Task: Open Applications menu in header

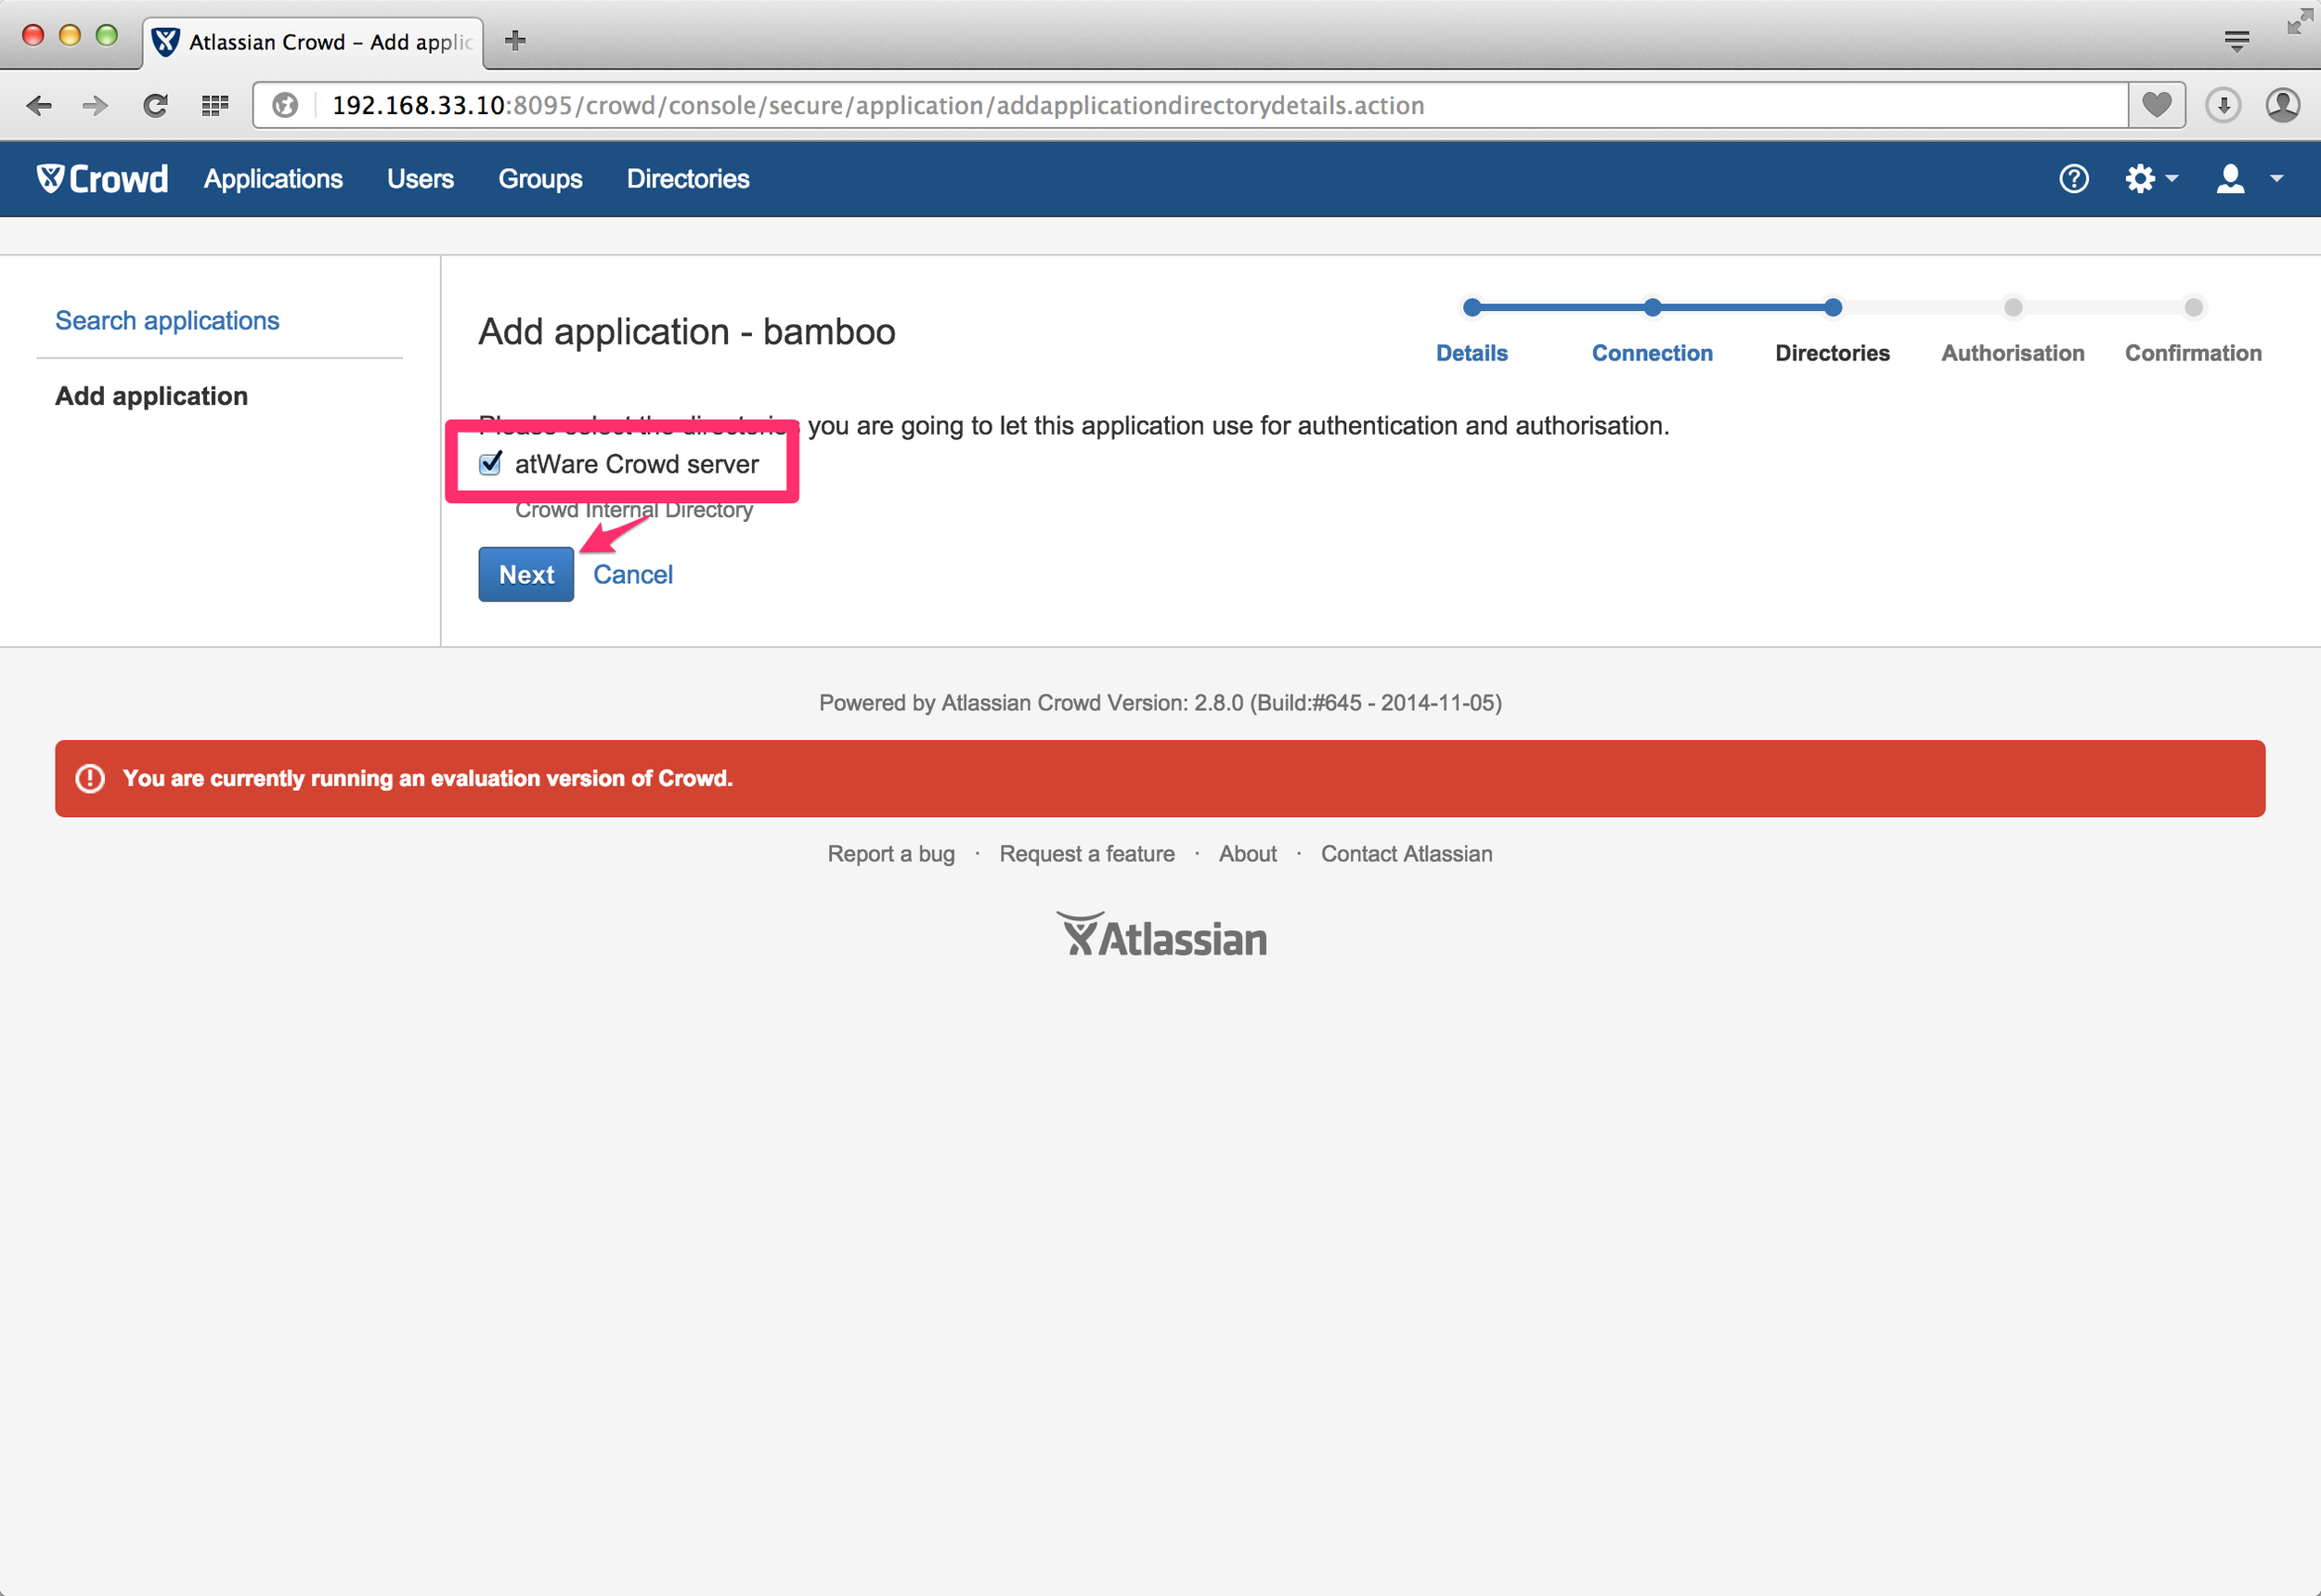Action: point(273,179)
